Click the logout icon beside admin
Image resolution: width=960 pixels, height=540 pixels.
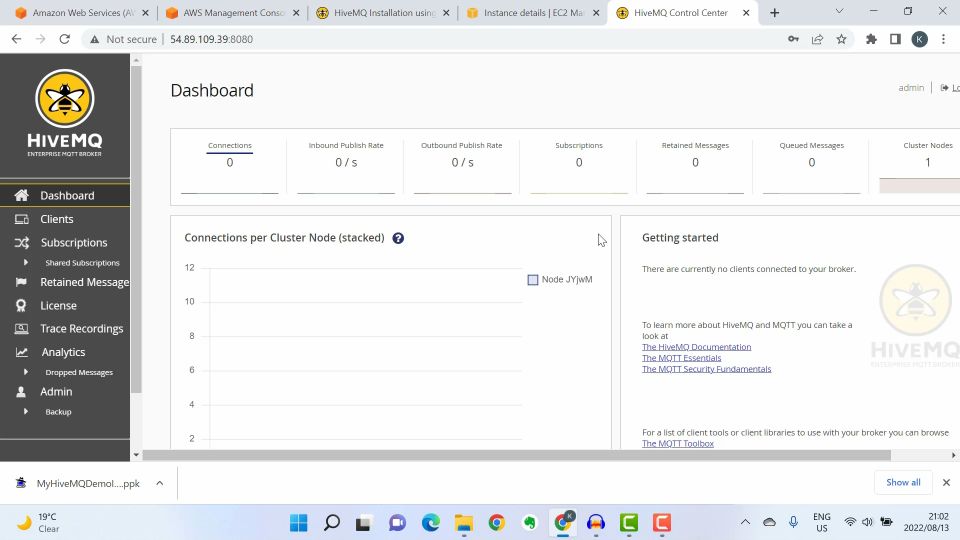(944, 88)
